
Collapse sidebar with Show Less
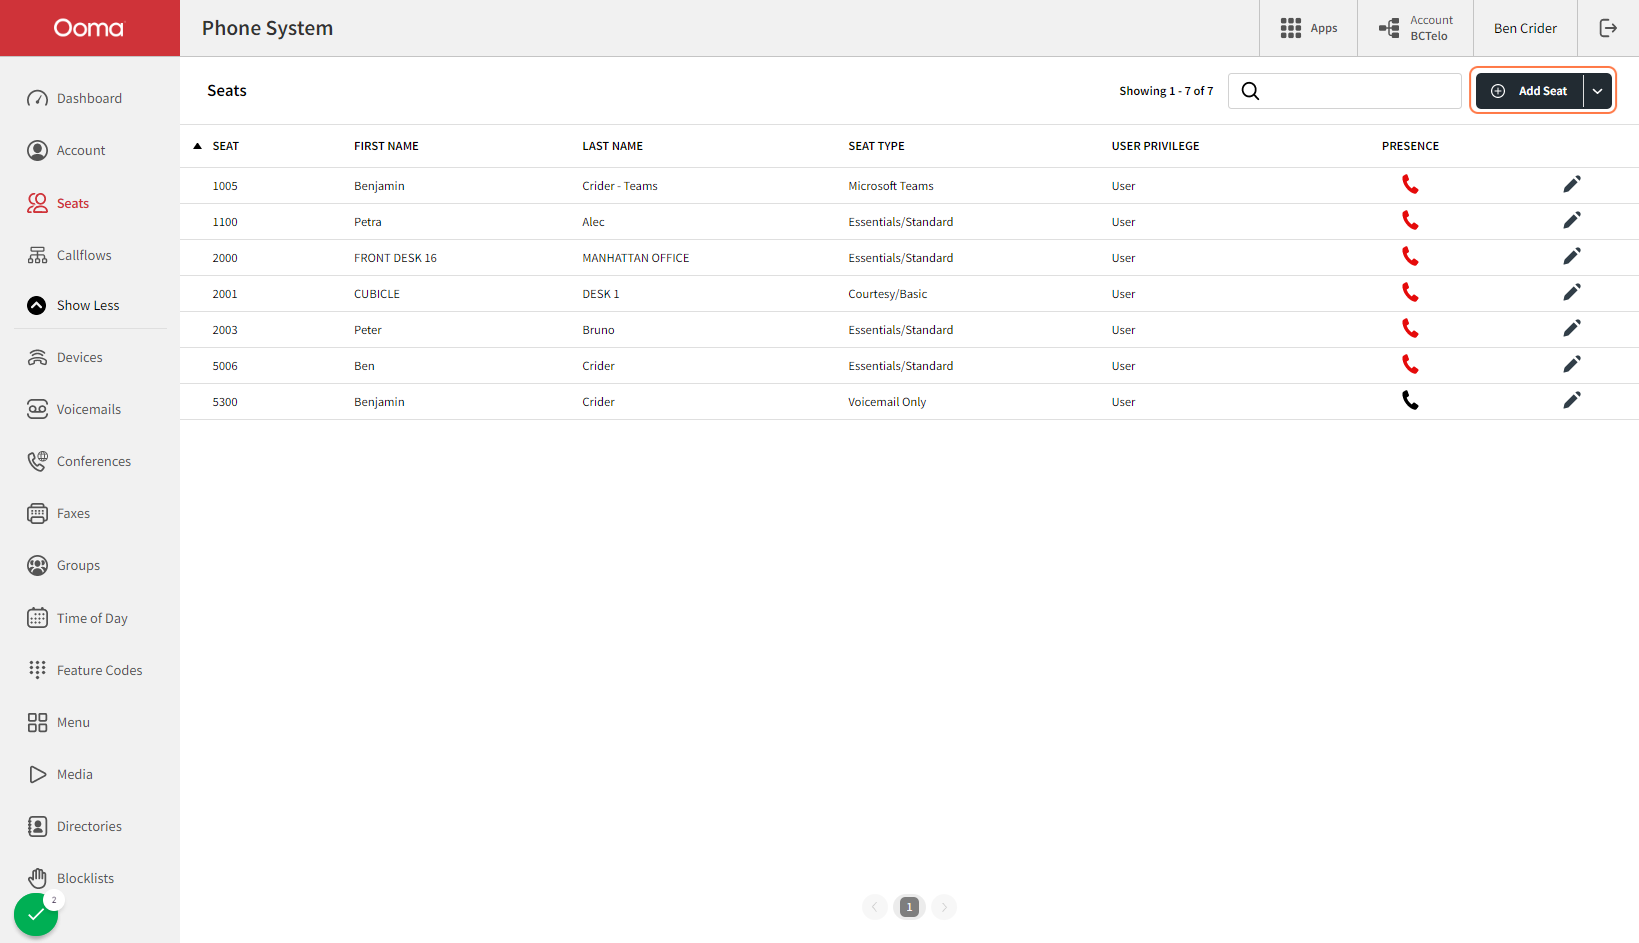73,305
